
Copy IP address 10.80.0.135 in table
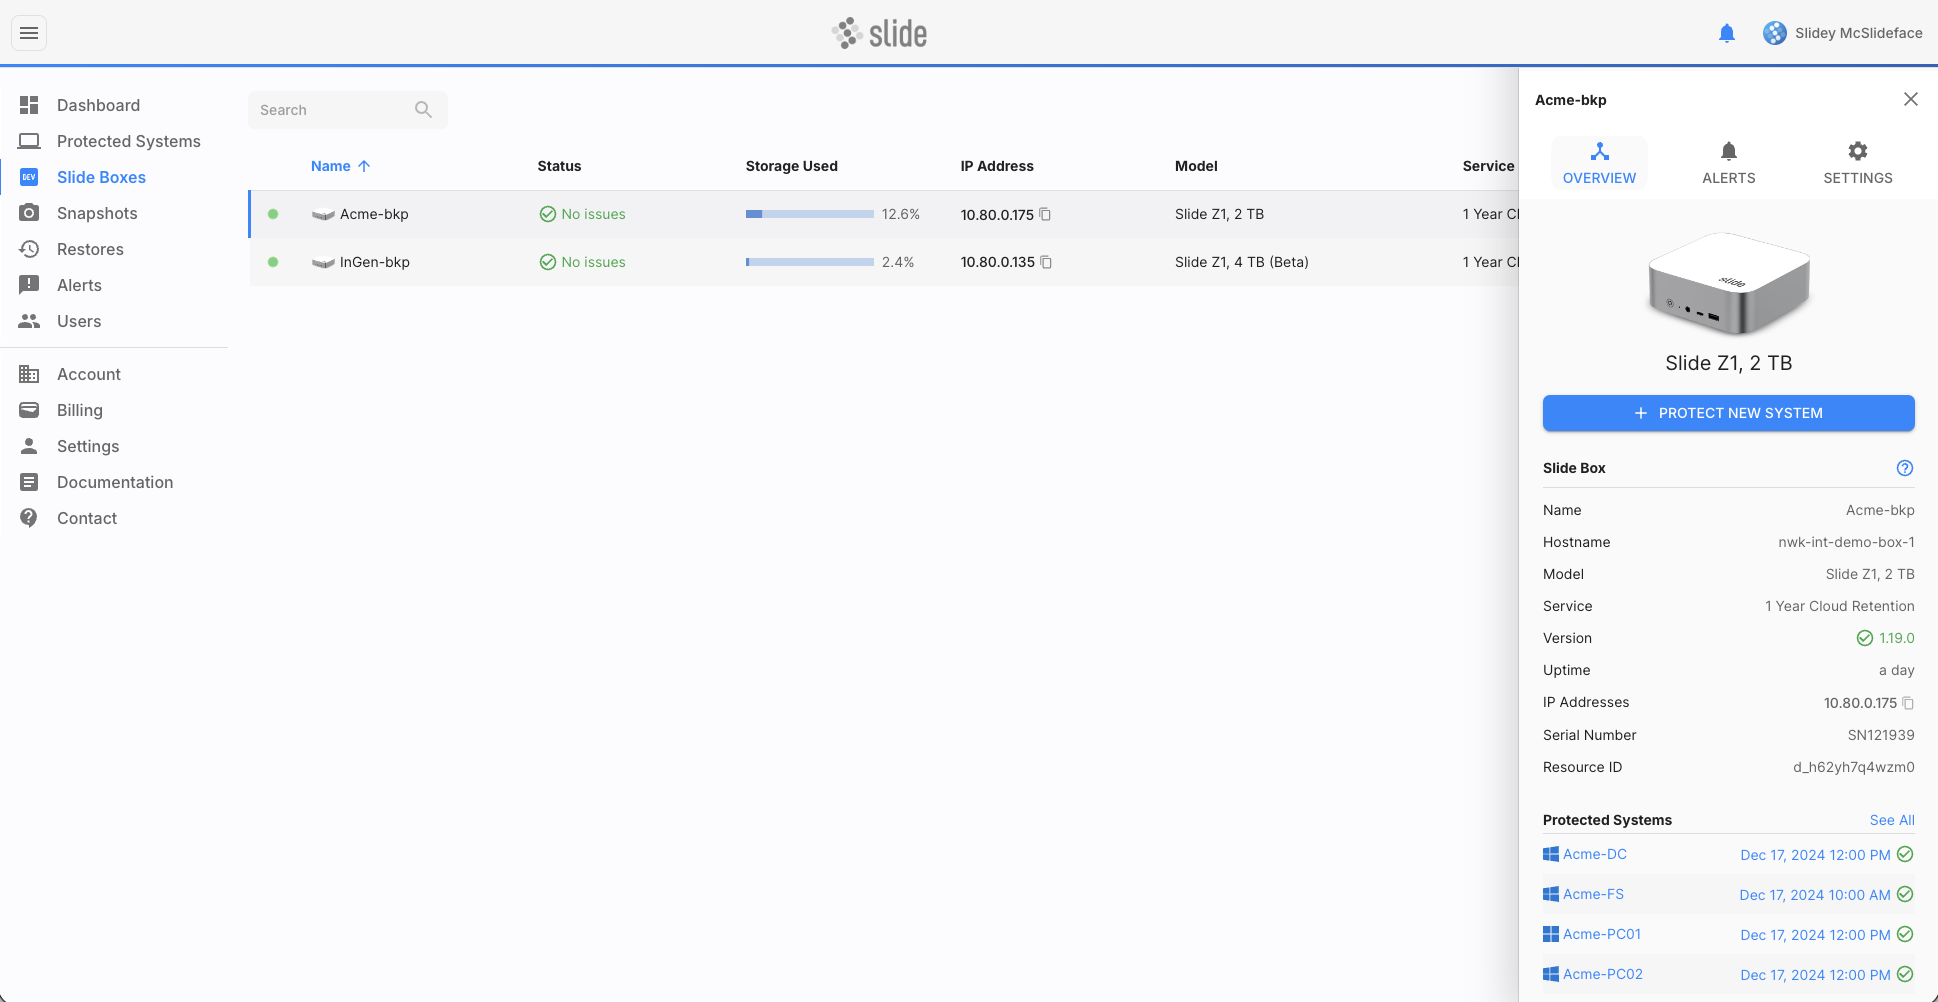click(1046, 262)
